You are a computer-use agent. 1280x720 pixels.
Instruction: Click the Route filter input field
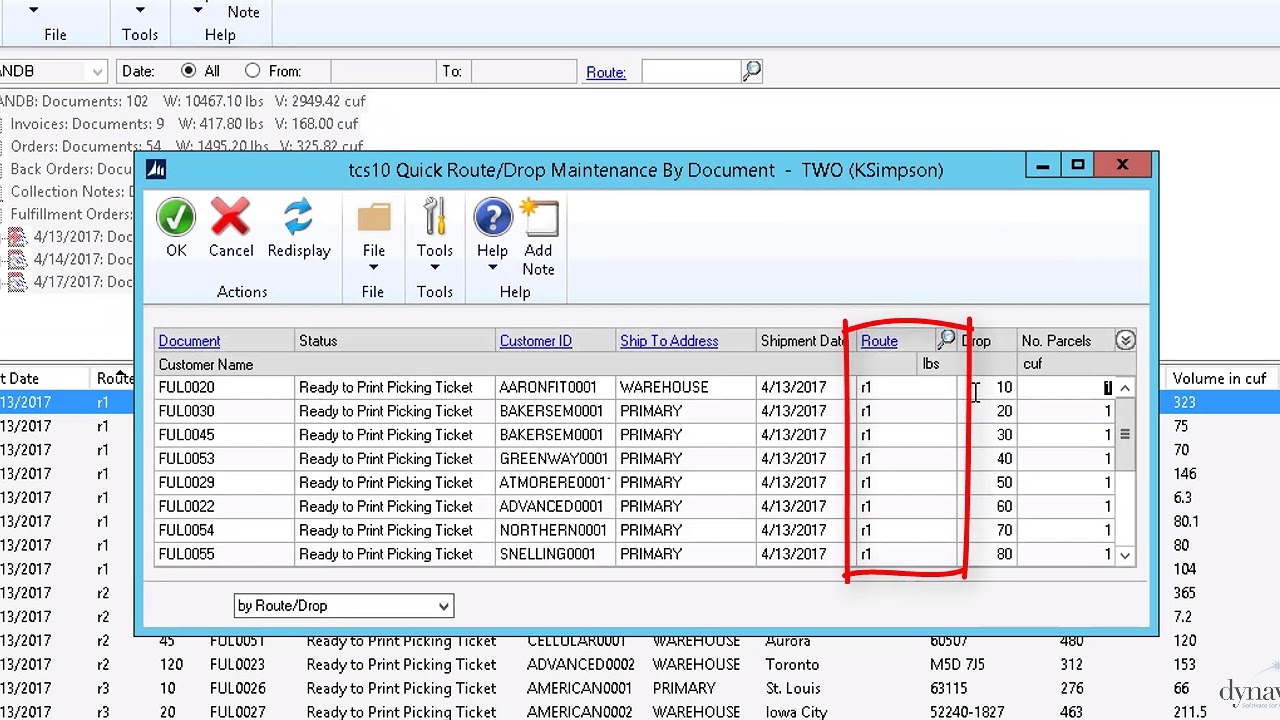[x=690, y=71]
